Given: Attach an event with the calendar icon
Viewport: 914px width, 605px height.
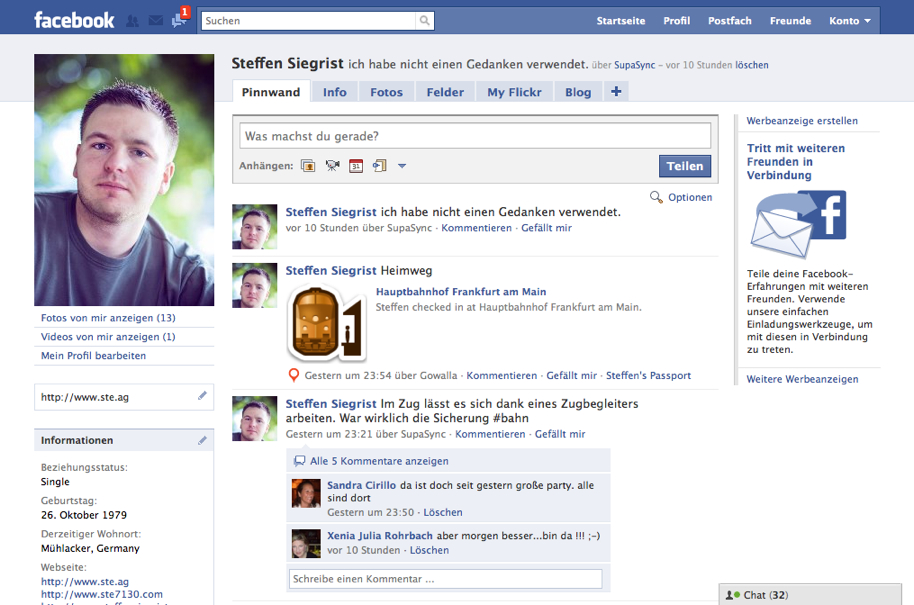Looking at the screenshot, I should (356, 166).
